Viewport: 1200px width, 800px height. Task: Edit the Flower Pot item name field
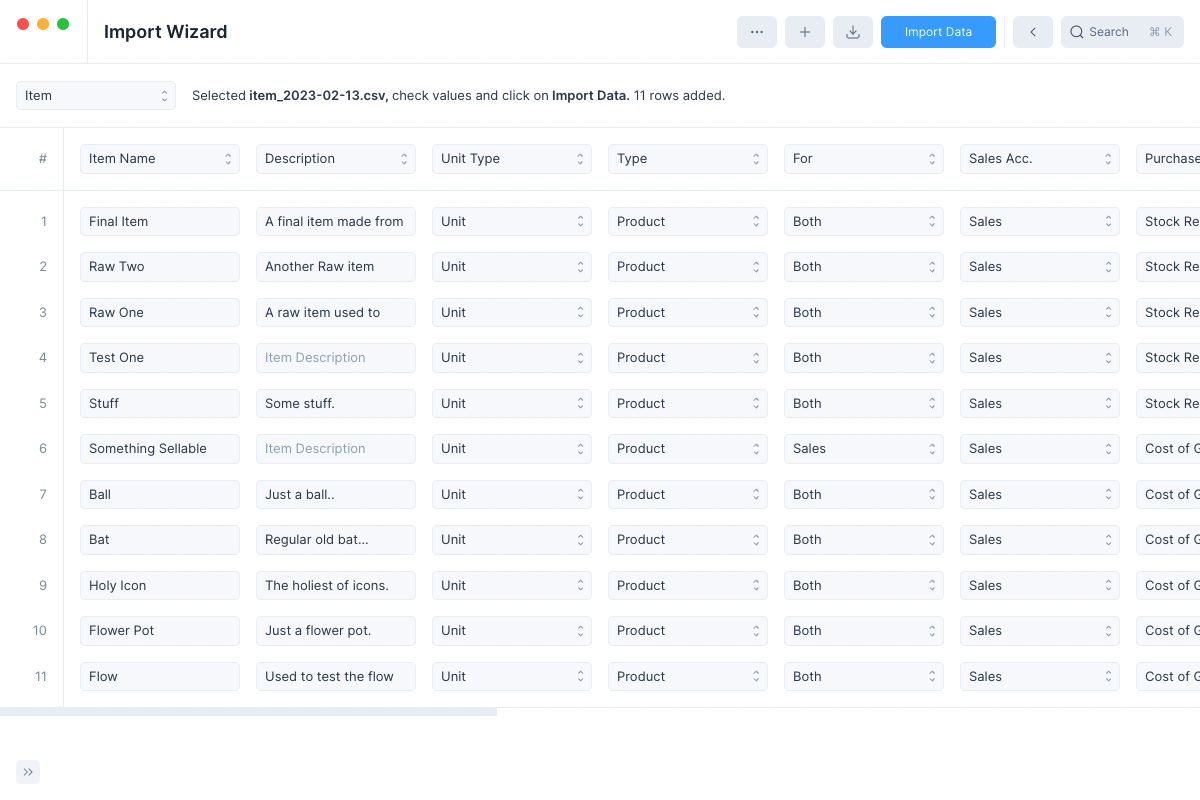click(x=160, y=631)
